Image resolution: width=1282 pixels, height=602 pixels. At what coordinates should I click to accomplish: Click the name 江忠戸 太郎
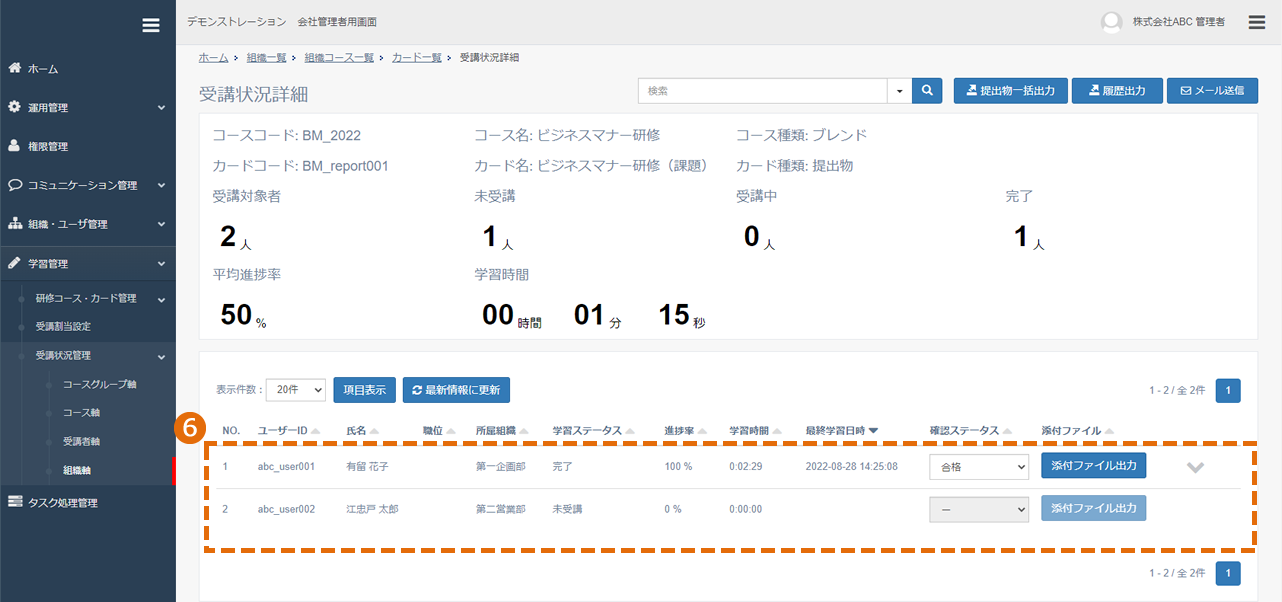click(x=372, y=509)
